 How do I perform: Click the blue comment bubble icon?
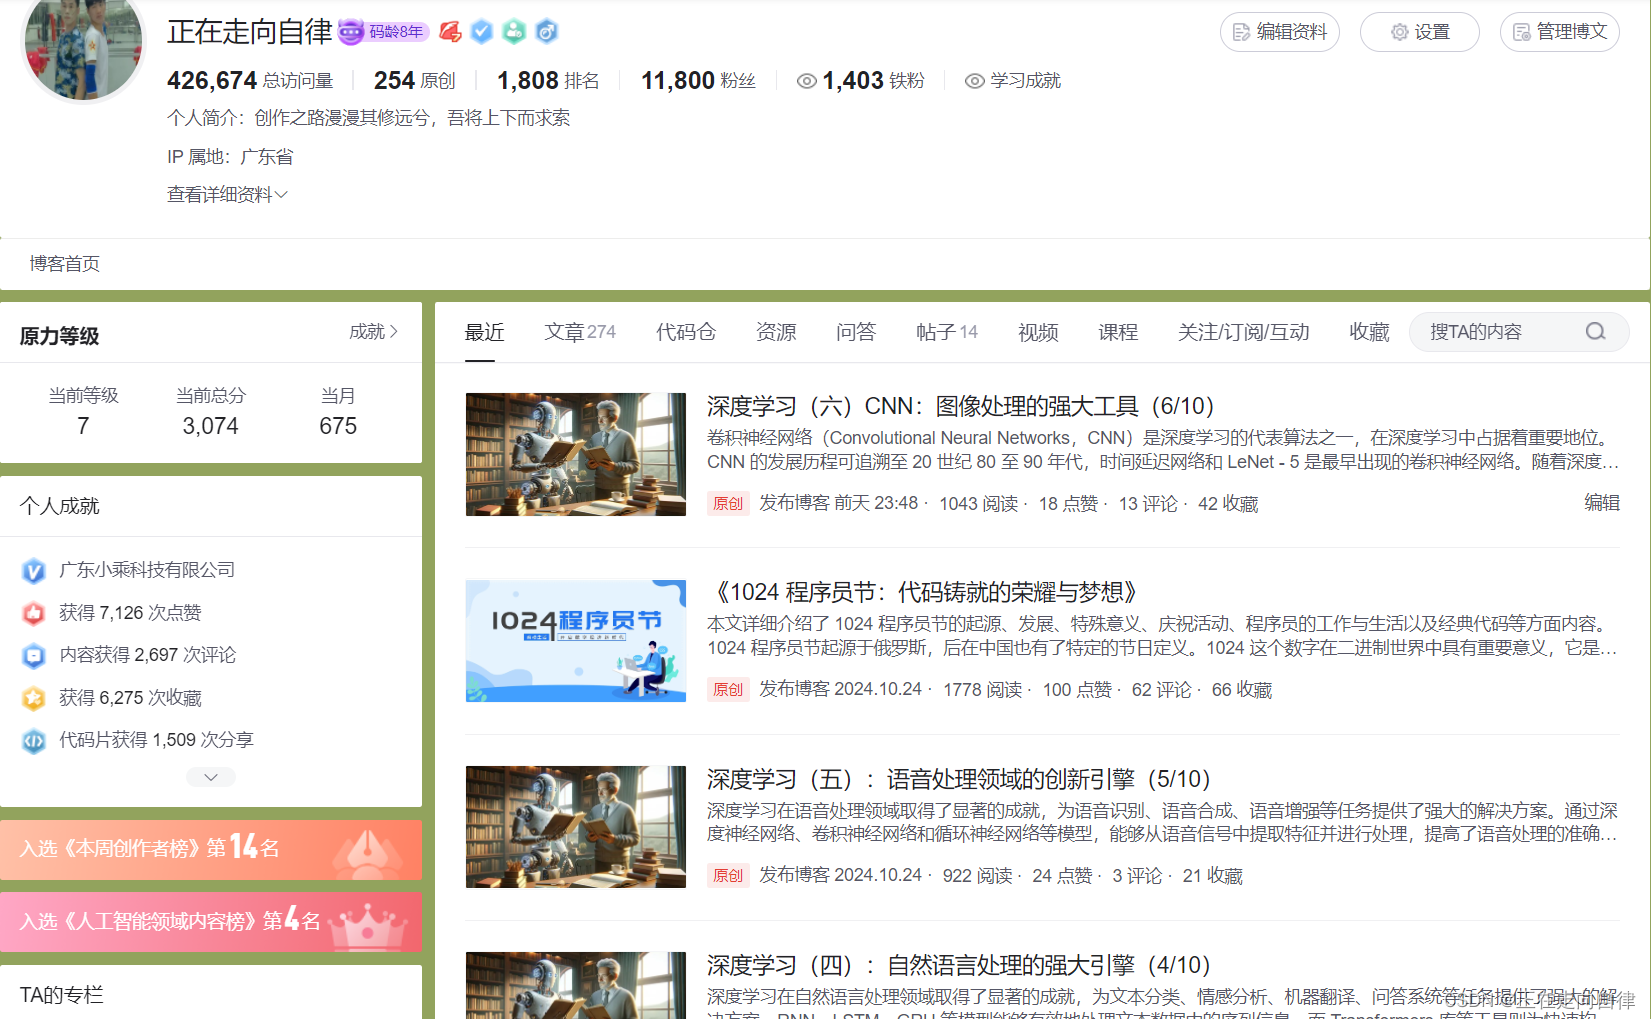point(34,656)
